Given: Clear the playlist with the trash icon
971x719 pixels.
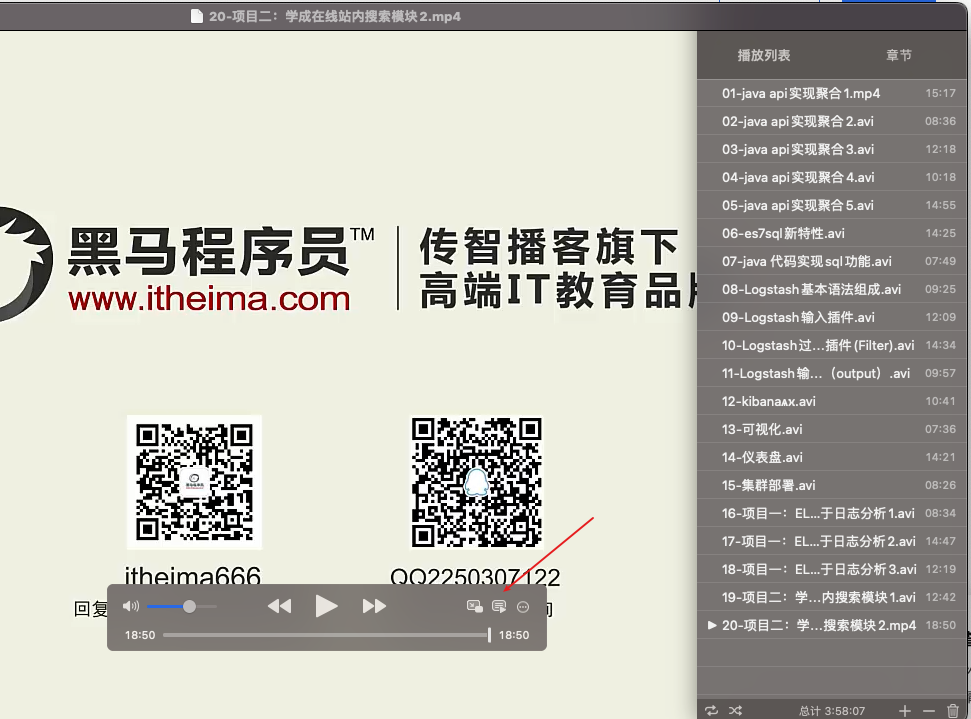Looking at the screenshot, I should pos(952,710).
